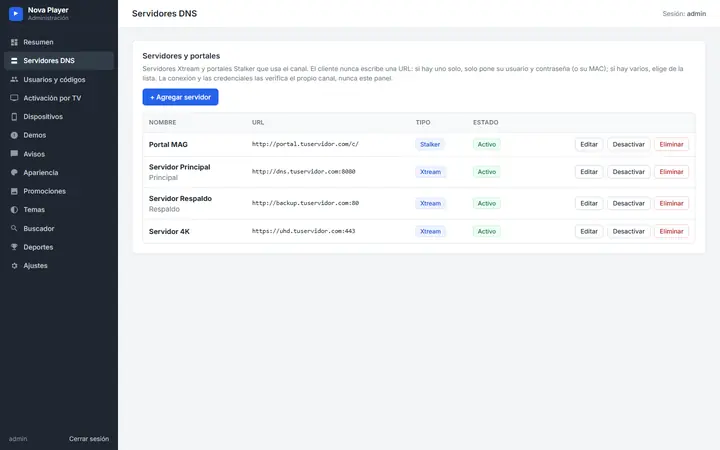Open Apariencia via its palette icon
720x450 pixels.
14,173
